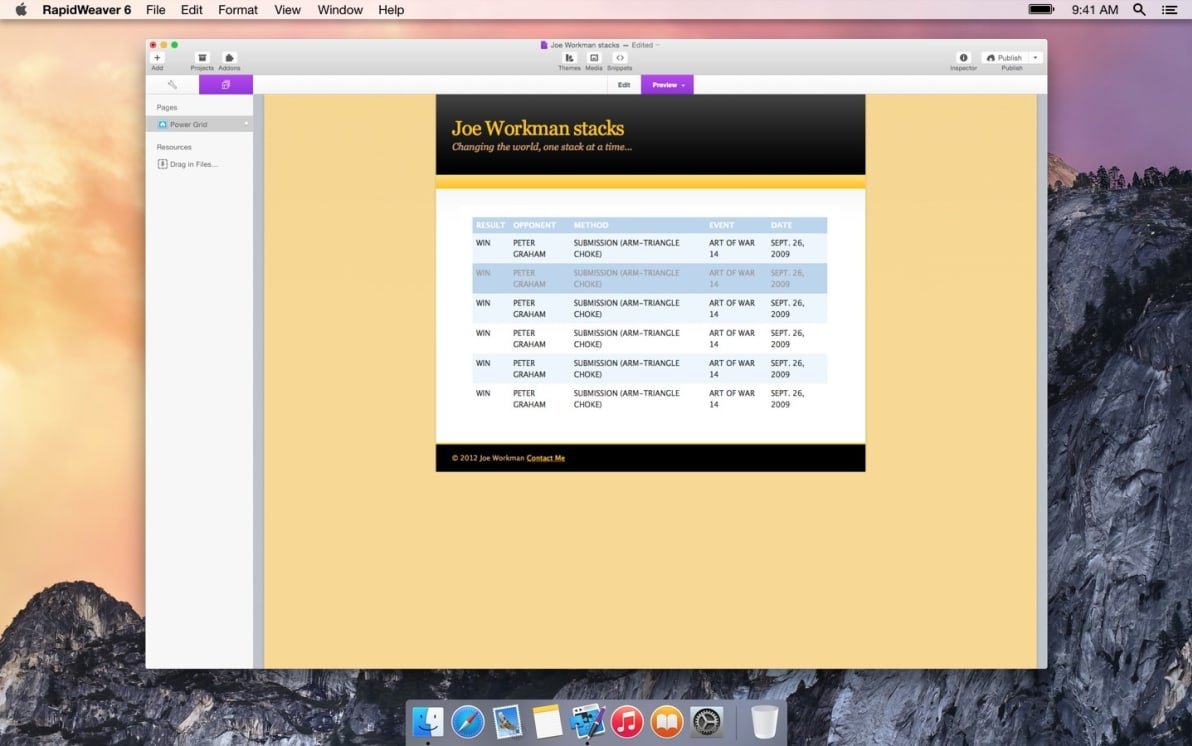Open System Preferences from the Dock

[x=706, y=722]
